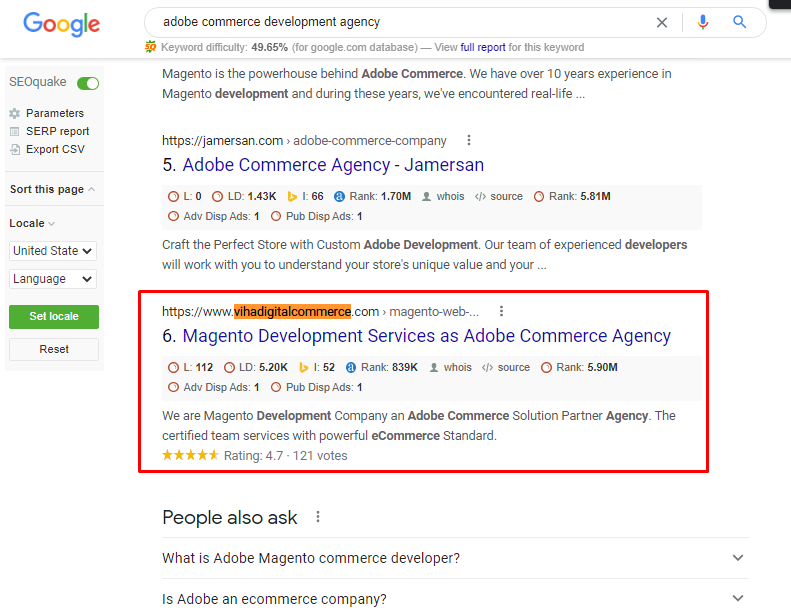Open the United States locale dropdown
The height and width of the screenshot is (614, 791).
[x=53, y=251]
